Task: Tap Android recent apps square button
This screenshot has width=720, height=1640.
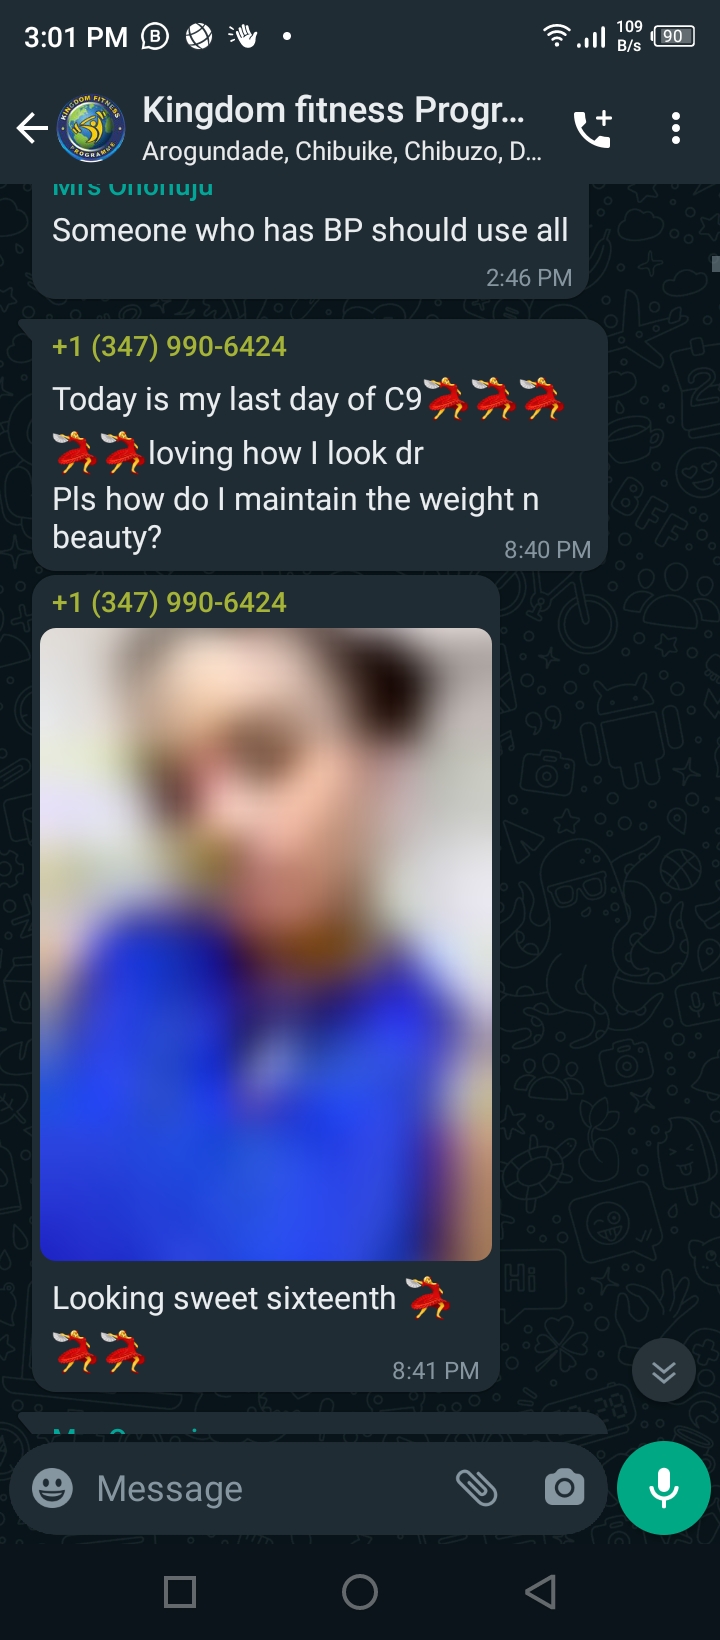Action: pyautogui.click(x=180, y=1591)
